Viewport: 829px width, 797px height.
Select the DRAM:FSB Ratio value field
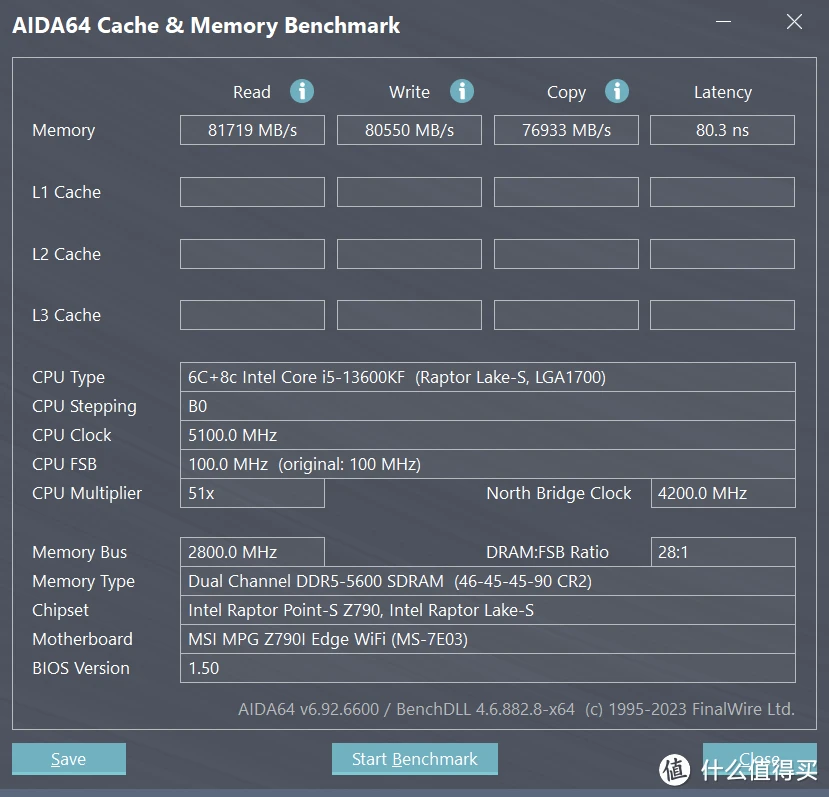[722, 552]
